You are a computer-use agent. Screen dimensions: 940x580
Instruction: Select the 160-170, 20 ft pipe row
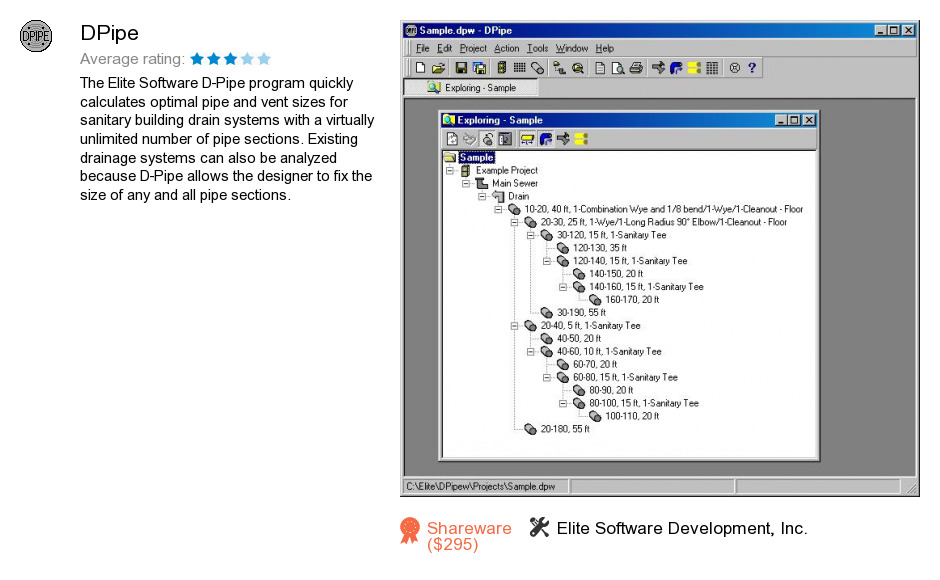tap(632, 300)
